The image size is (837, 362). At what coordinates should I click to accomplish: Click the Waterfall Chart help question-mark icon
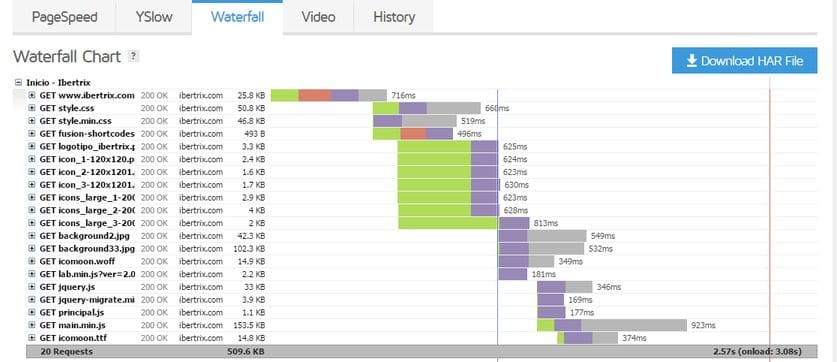133,56
